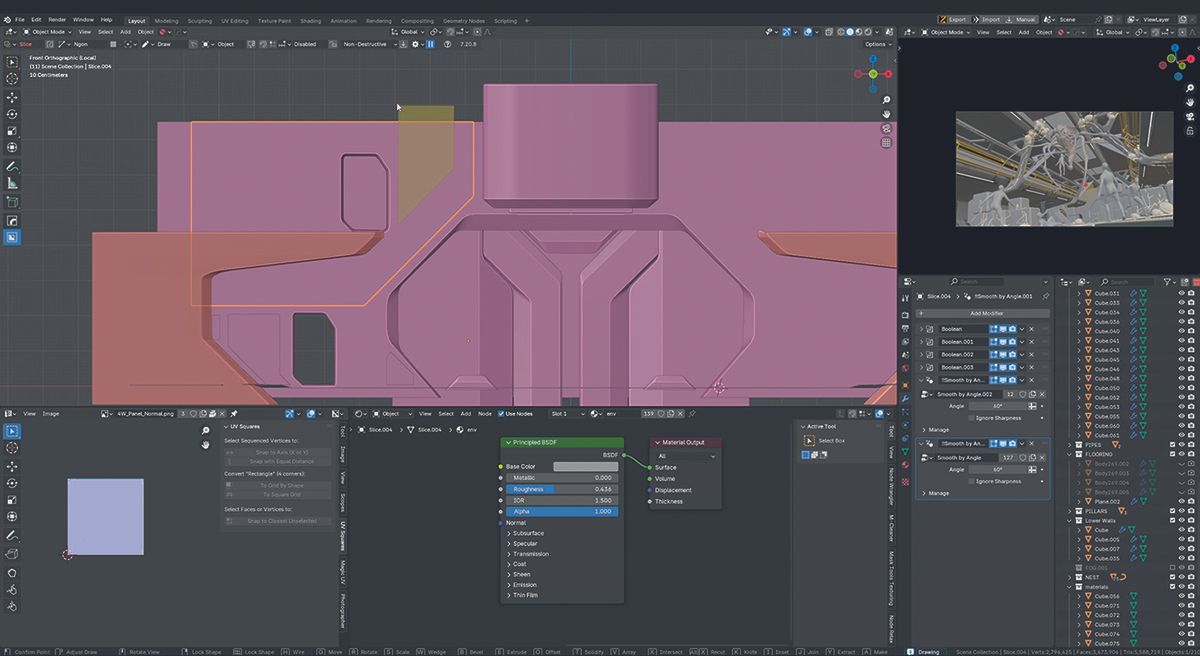Switch to the UV Editing workspace tab
The image size is (1200, 656).
(x=235, y=20)
